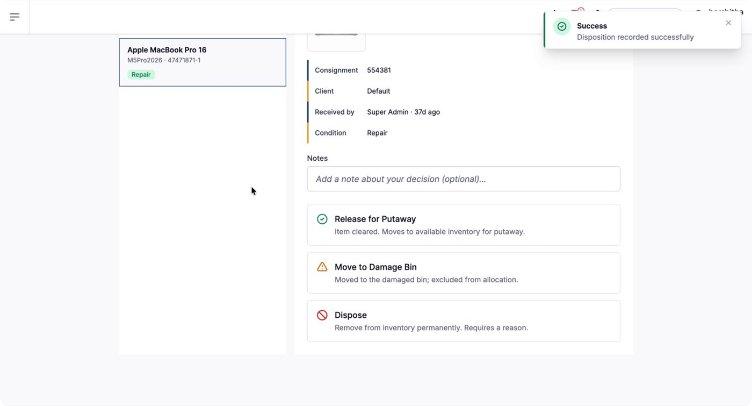Open the hamburger sidebar menu
752x406 pixels.
coord(14,17)
